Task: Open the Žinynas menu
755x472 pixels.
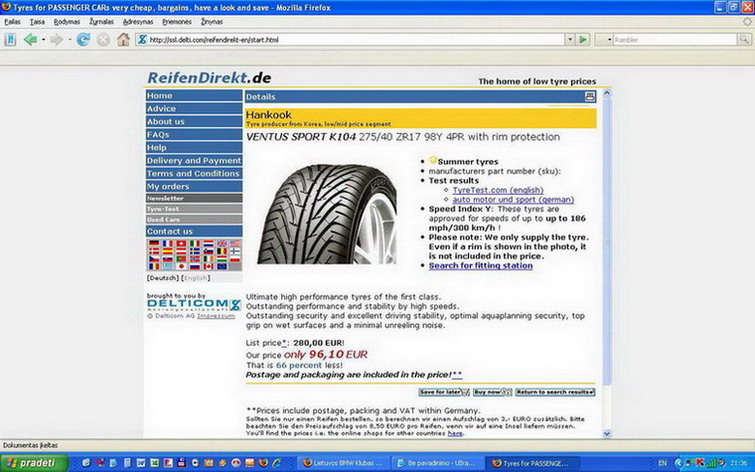Action: pos(212,22)
